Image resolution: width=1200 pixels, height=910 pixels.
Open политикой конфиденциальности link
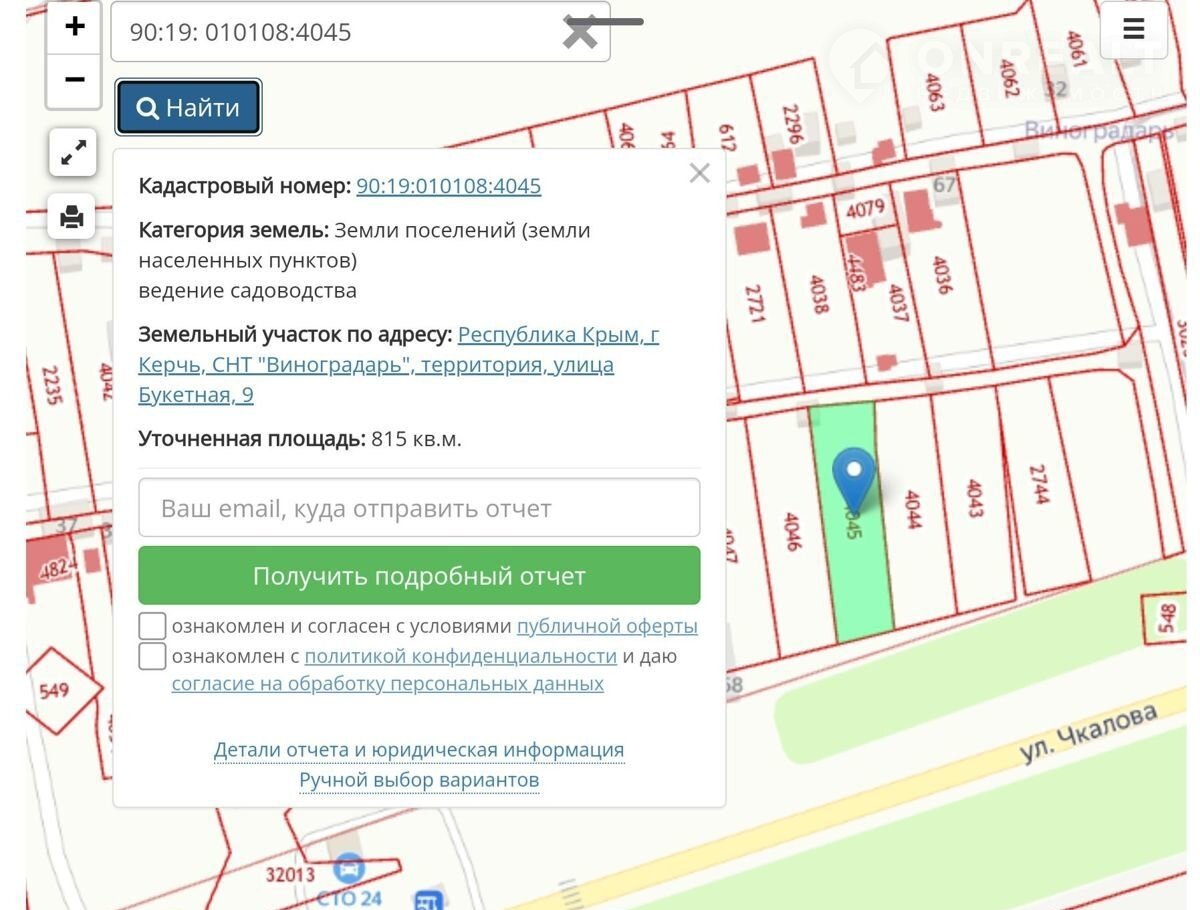pos(460,657)
